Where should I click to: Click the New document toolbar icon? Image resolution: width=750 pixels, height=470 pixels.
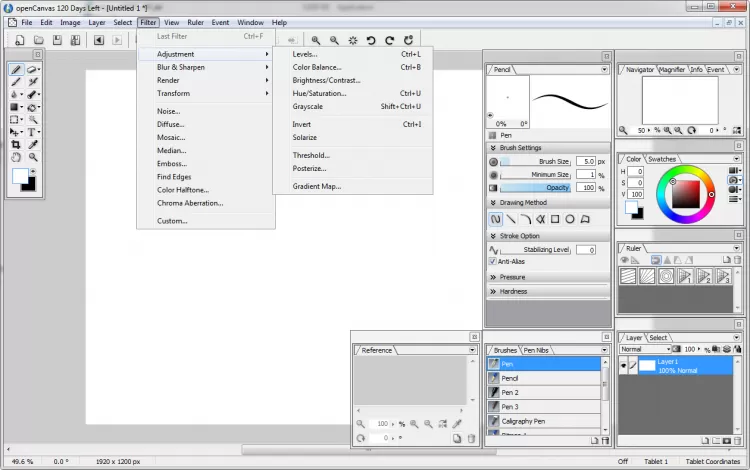20,40
